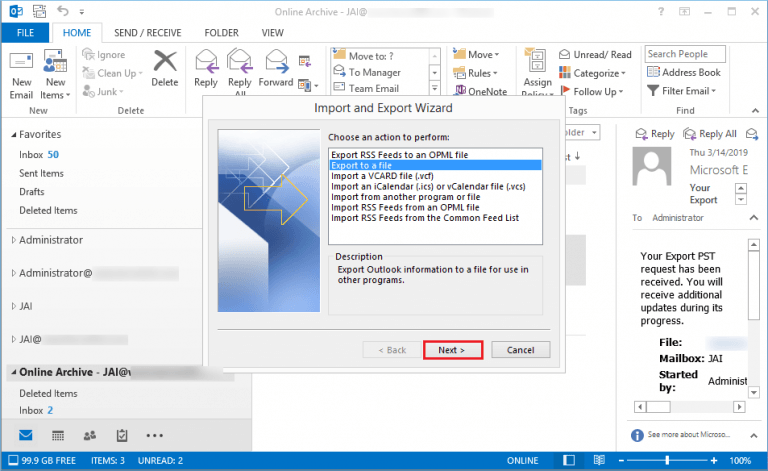Send to OneNote icon
This screenshot has width=768, height=471.
pyautogui.click(x=460, y=91)
